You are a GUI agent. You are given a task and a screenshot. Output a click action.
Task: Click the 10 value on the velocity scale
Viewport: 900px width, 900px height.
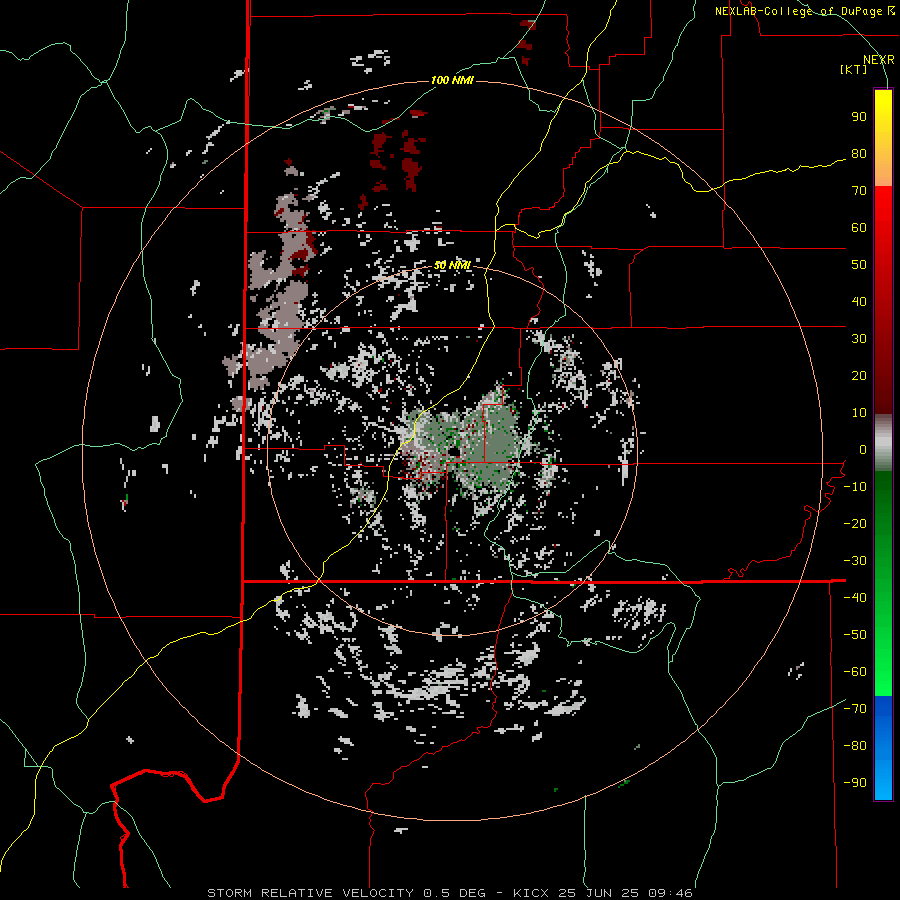[x=859, y=413]
